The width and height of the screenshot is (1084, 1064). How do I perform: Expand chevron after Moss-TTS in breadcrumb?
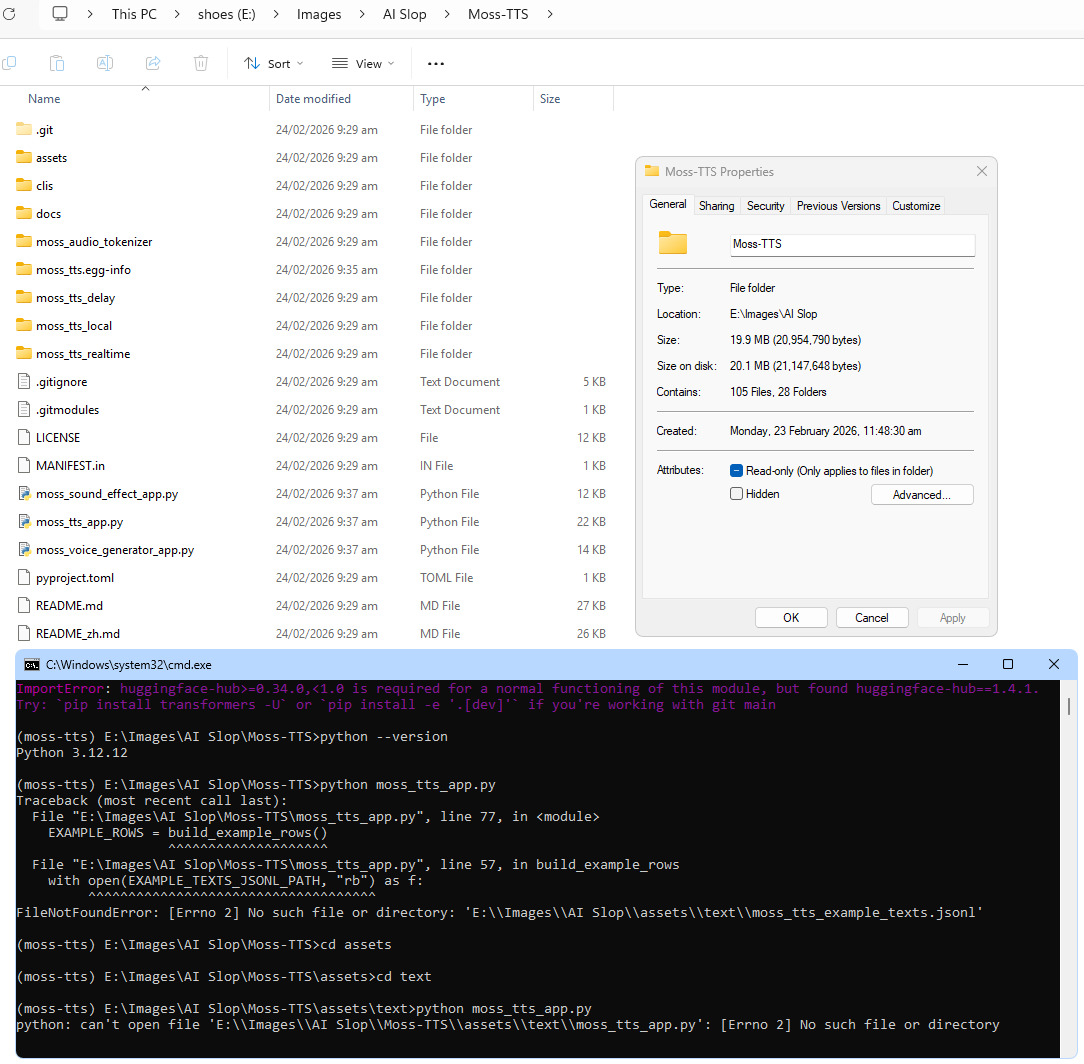click(550, 14)
